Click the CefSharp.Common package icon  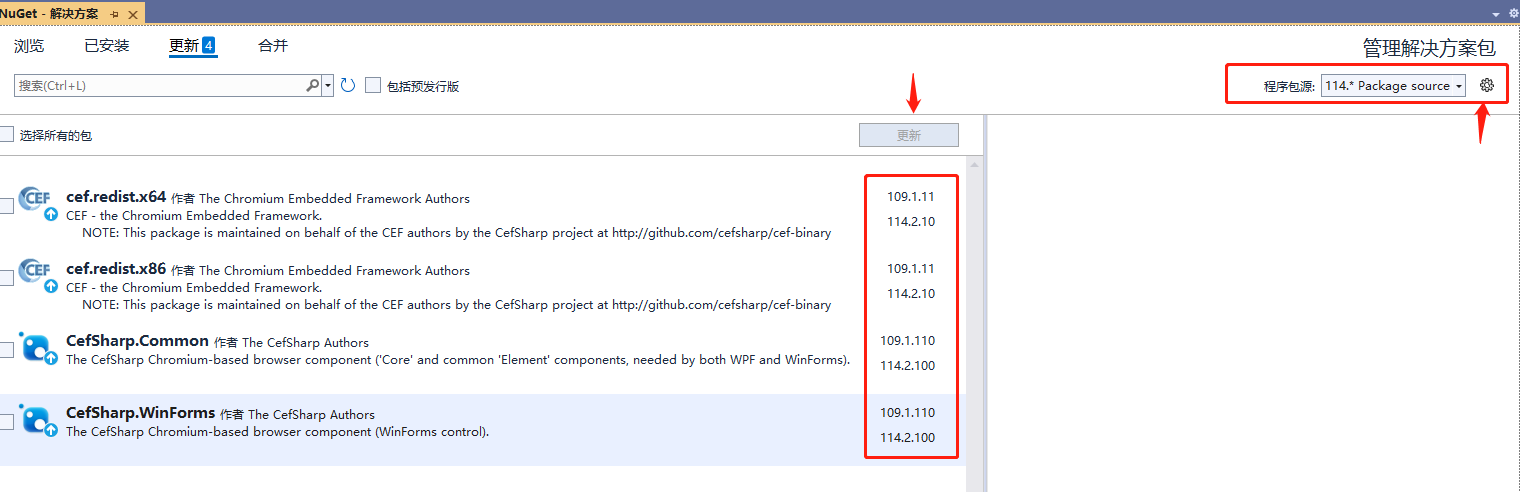coord(36,346)
